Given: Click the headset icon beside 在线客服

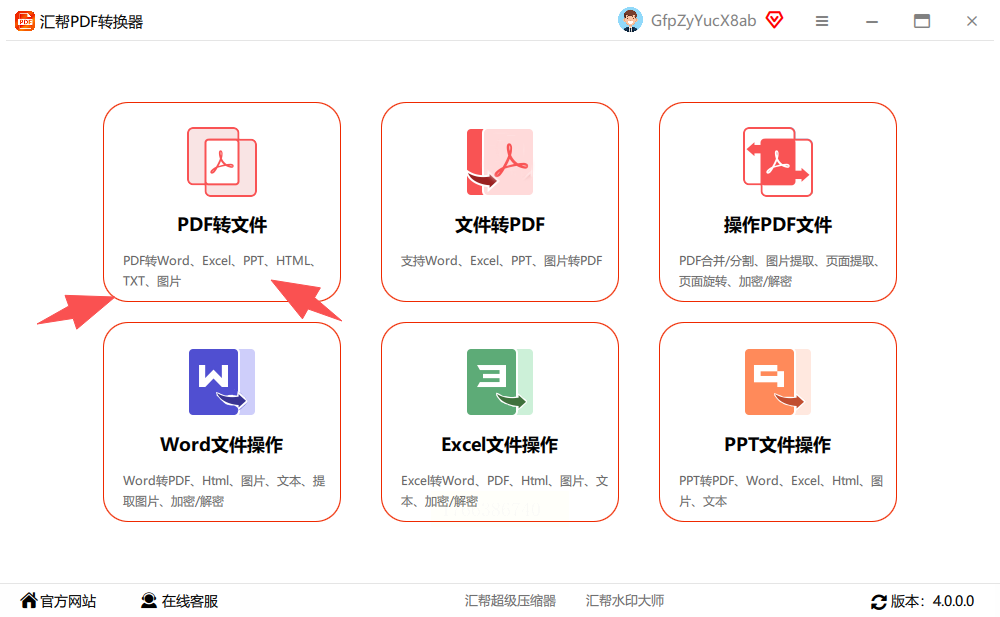Looking at the screenshot, I should [149, 600].
